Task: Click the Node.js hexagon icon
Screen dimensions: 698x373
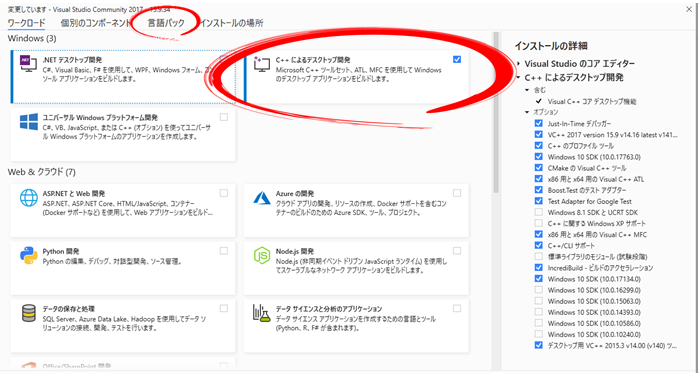Action: [x=262, y=255]
